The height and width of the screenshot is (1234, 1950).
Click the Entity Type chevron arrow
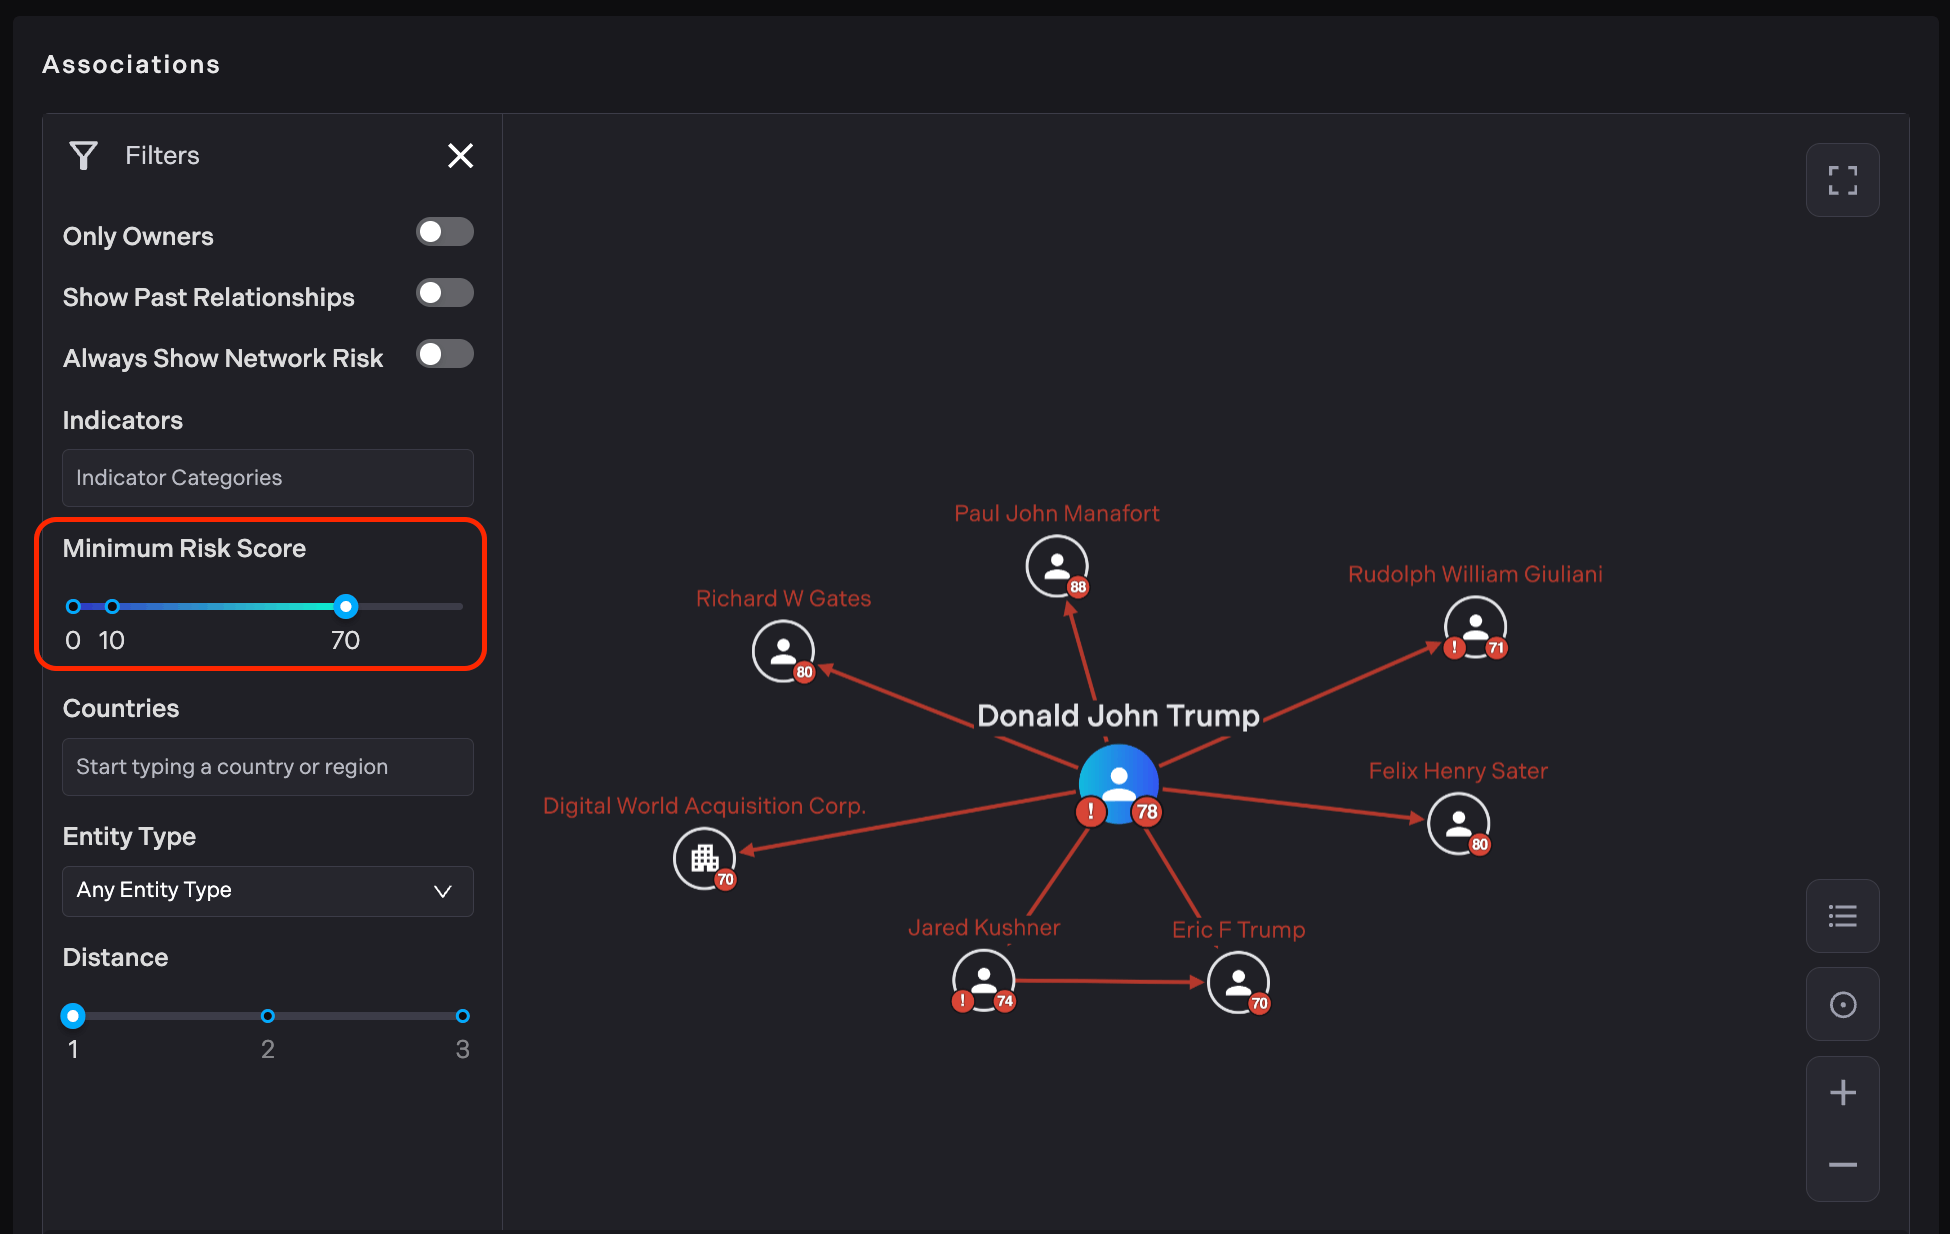(x=442, y=891)
